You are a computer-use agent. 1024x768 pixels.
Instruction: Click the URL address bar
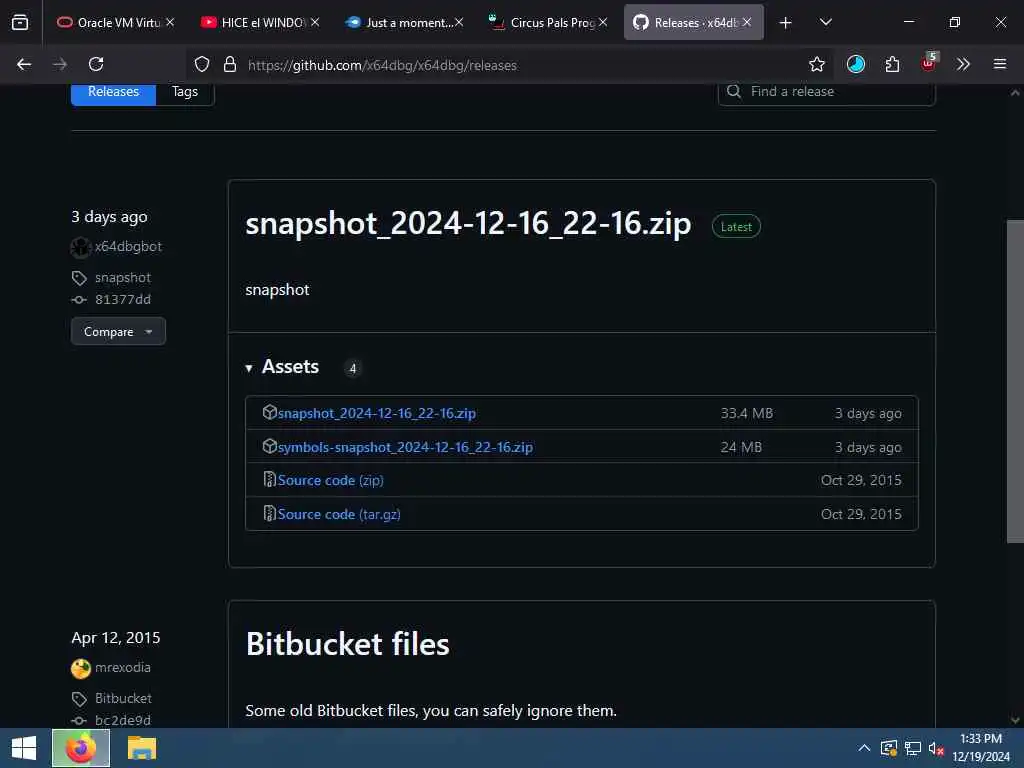click(509, 65)
